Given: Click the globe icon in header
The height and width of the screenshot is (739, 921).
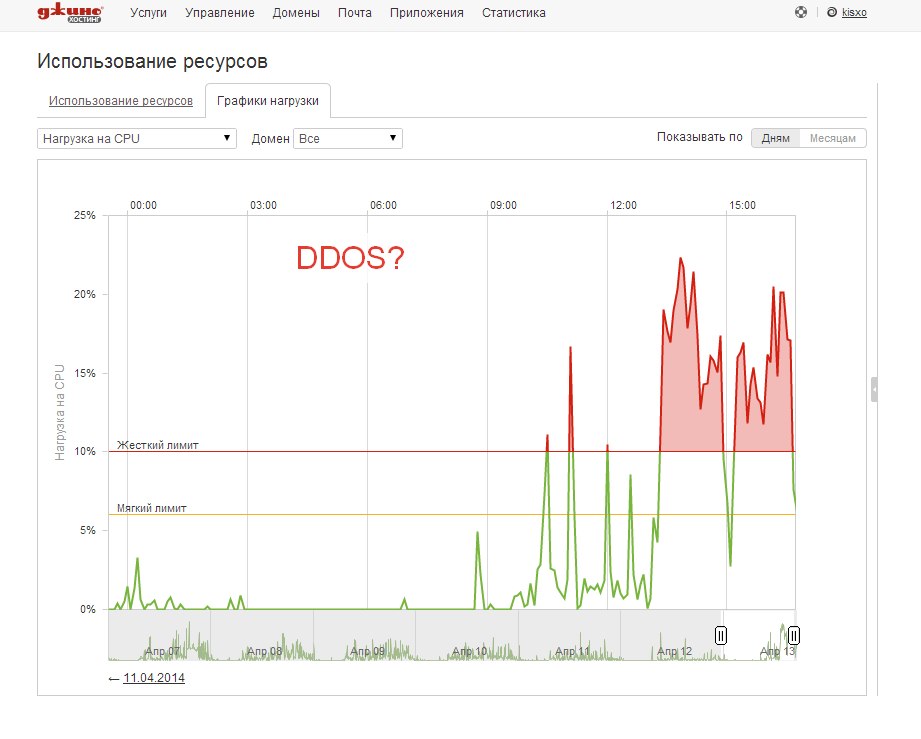Looking at the screenshot, I should point(801,12).
